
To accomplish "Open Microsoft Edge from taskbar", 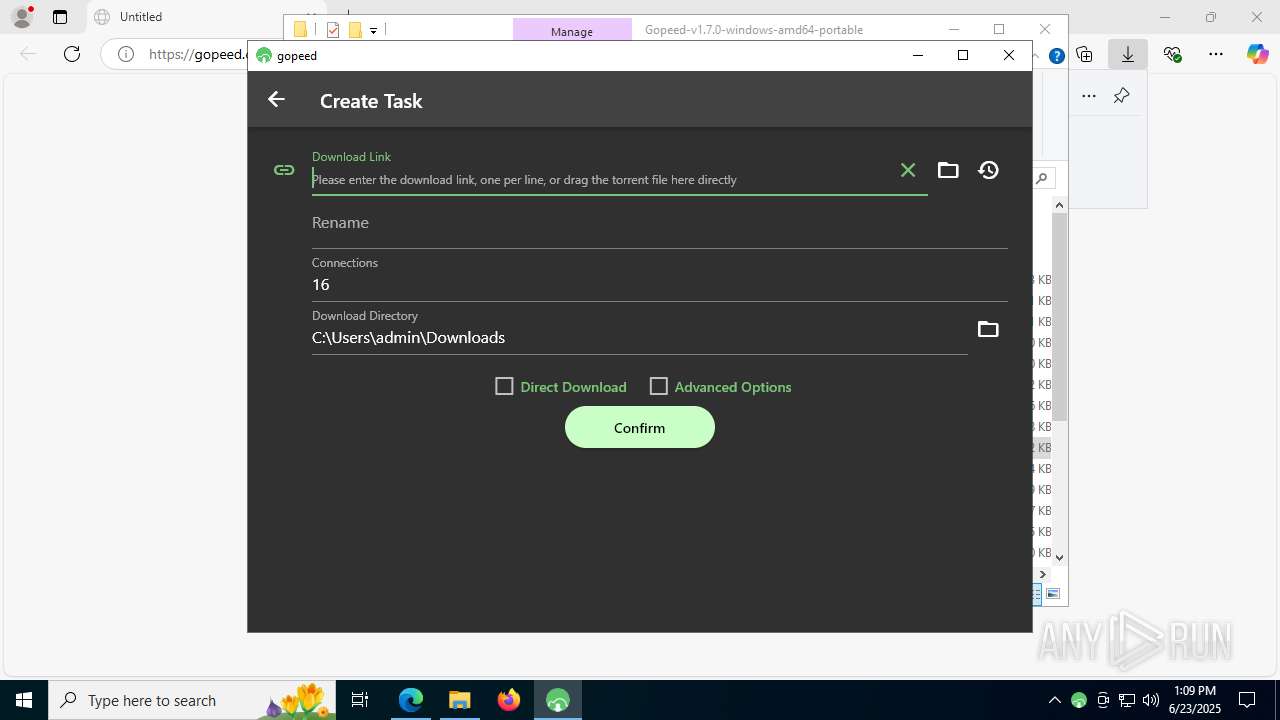I will click(x=411, y=700).
